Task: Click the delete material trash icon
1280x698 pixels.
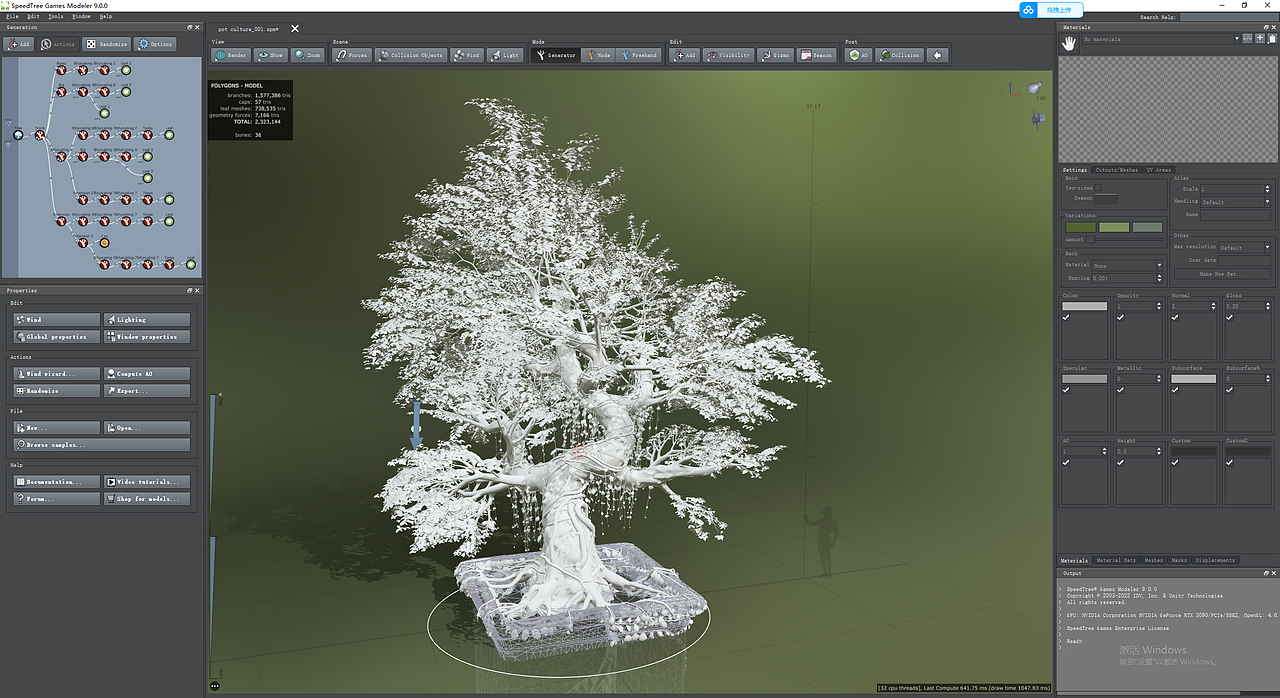Action: [1272, 39]
